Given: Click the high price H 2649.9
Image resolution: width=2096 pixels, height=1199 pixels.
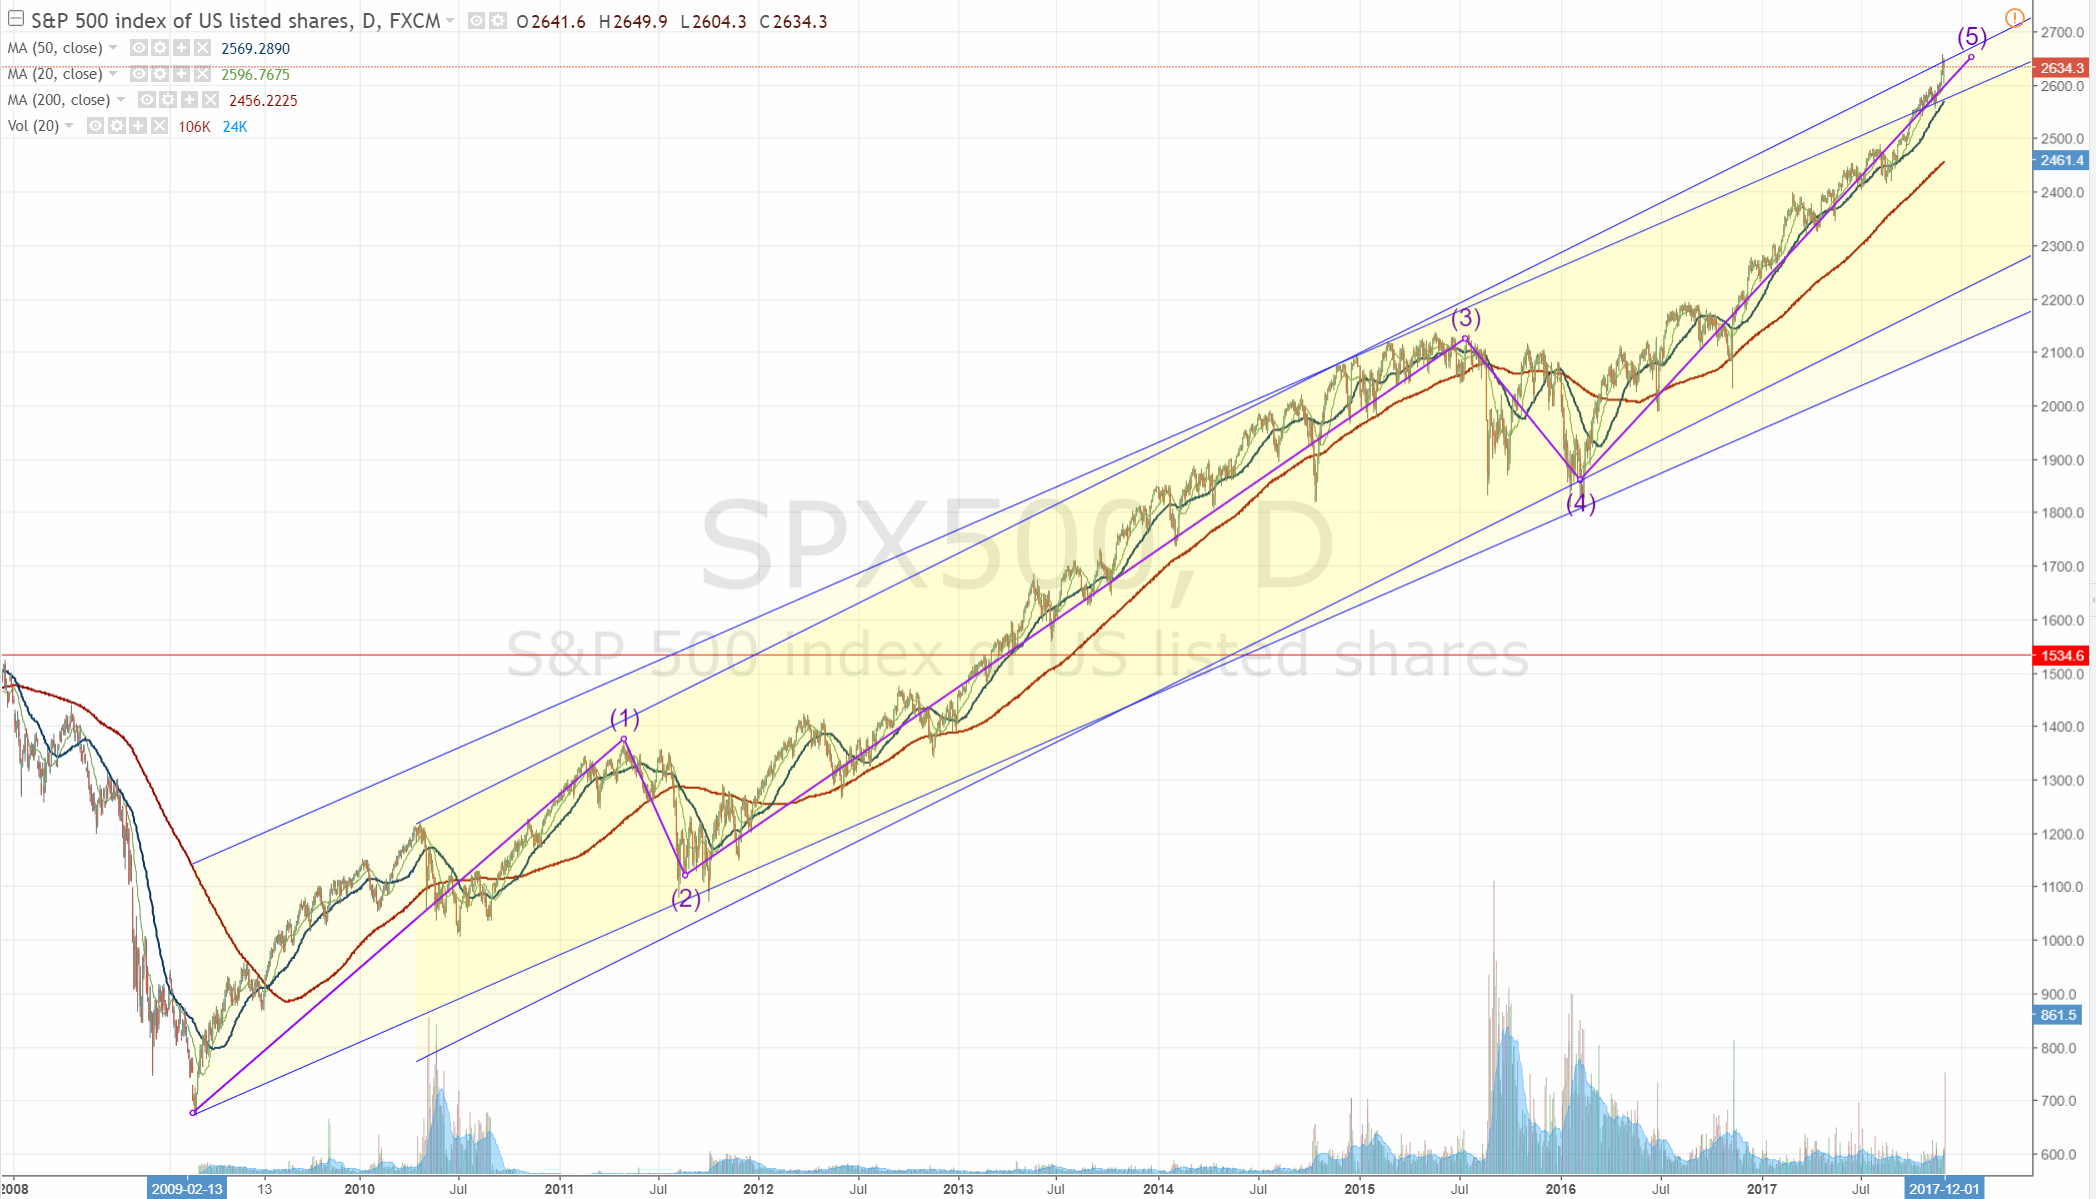Looking at the screenshot, I should coord(633,21).
